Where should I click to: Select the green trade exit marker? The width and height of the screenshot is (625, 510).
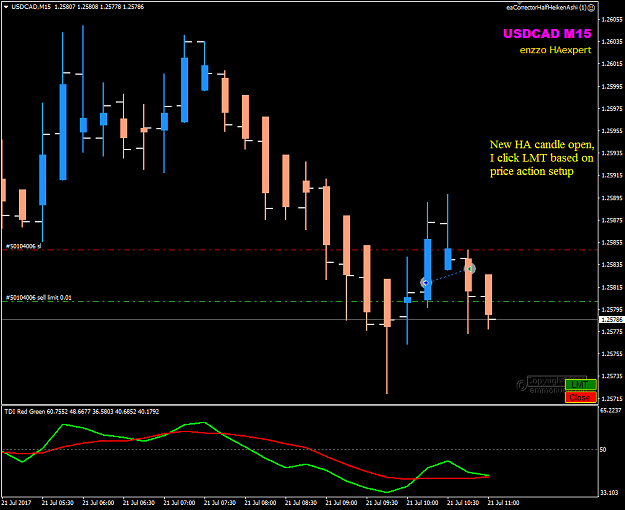click(x=470, y=269)
